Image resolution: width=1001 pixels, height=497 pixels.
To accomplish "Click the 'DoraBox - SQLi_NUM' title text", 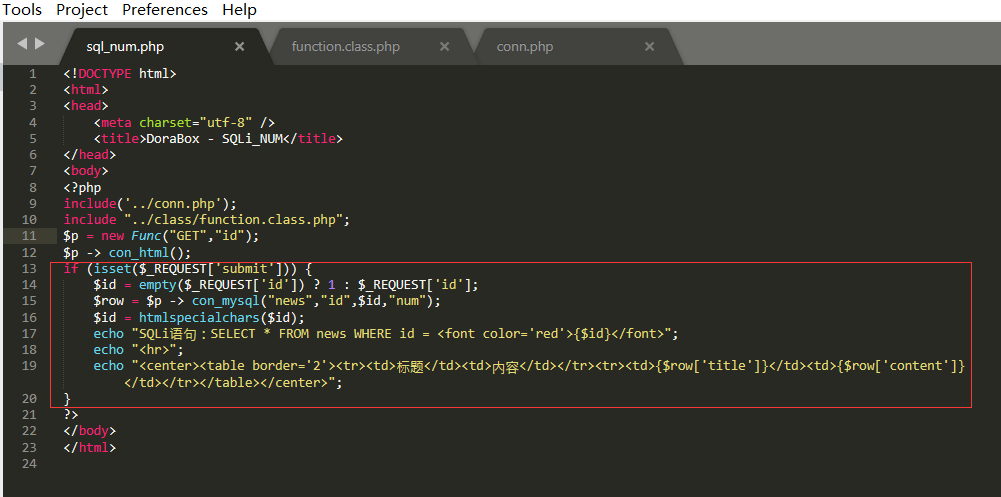I will point(214,138).
